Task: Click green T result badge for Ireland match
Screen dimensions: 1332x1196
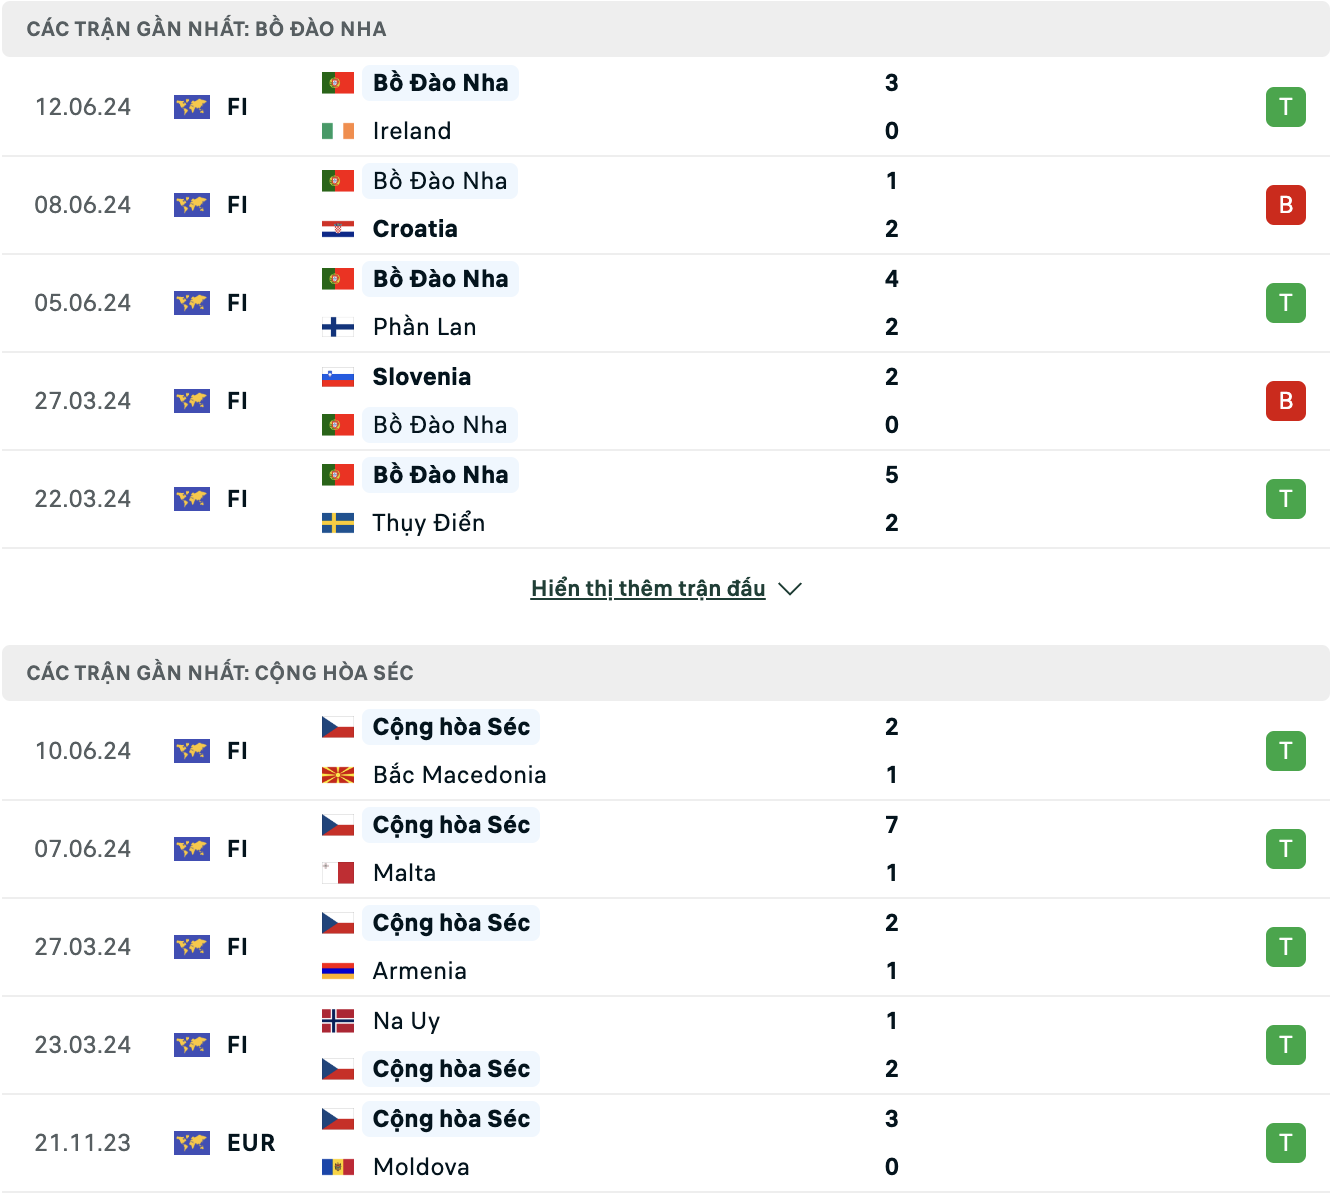Action: point(1286,107)
